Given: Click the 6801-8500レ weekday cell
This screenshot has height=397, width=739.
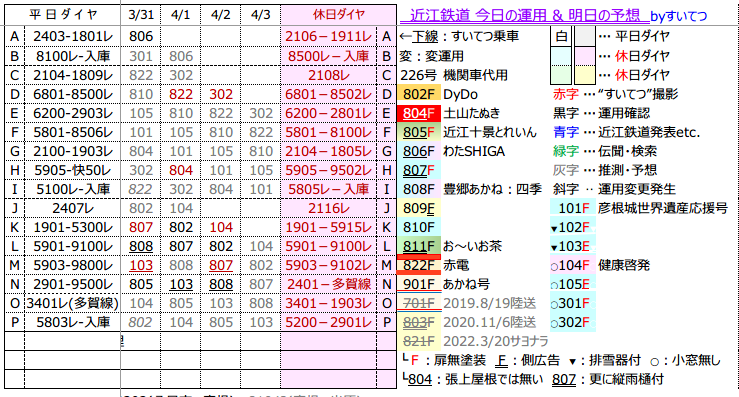Looking at the screenshot, I should tap(73, 94).
